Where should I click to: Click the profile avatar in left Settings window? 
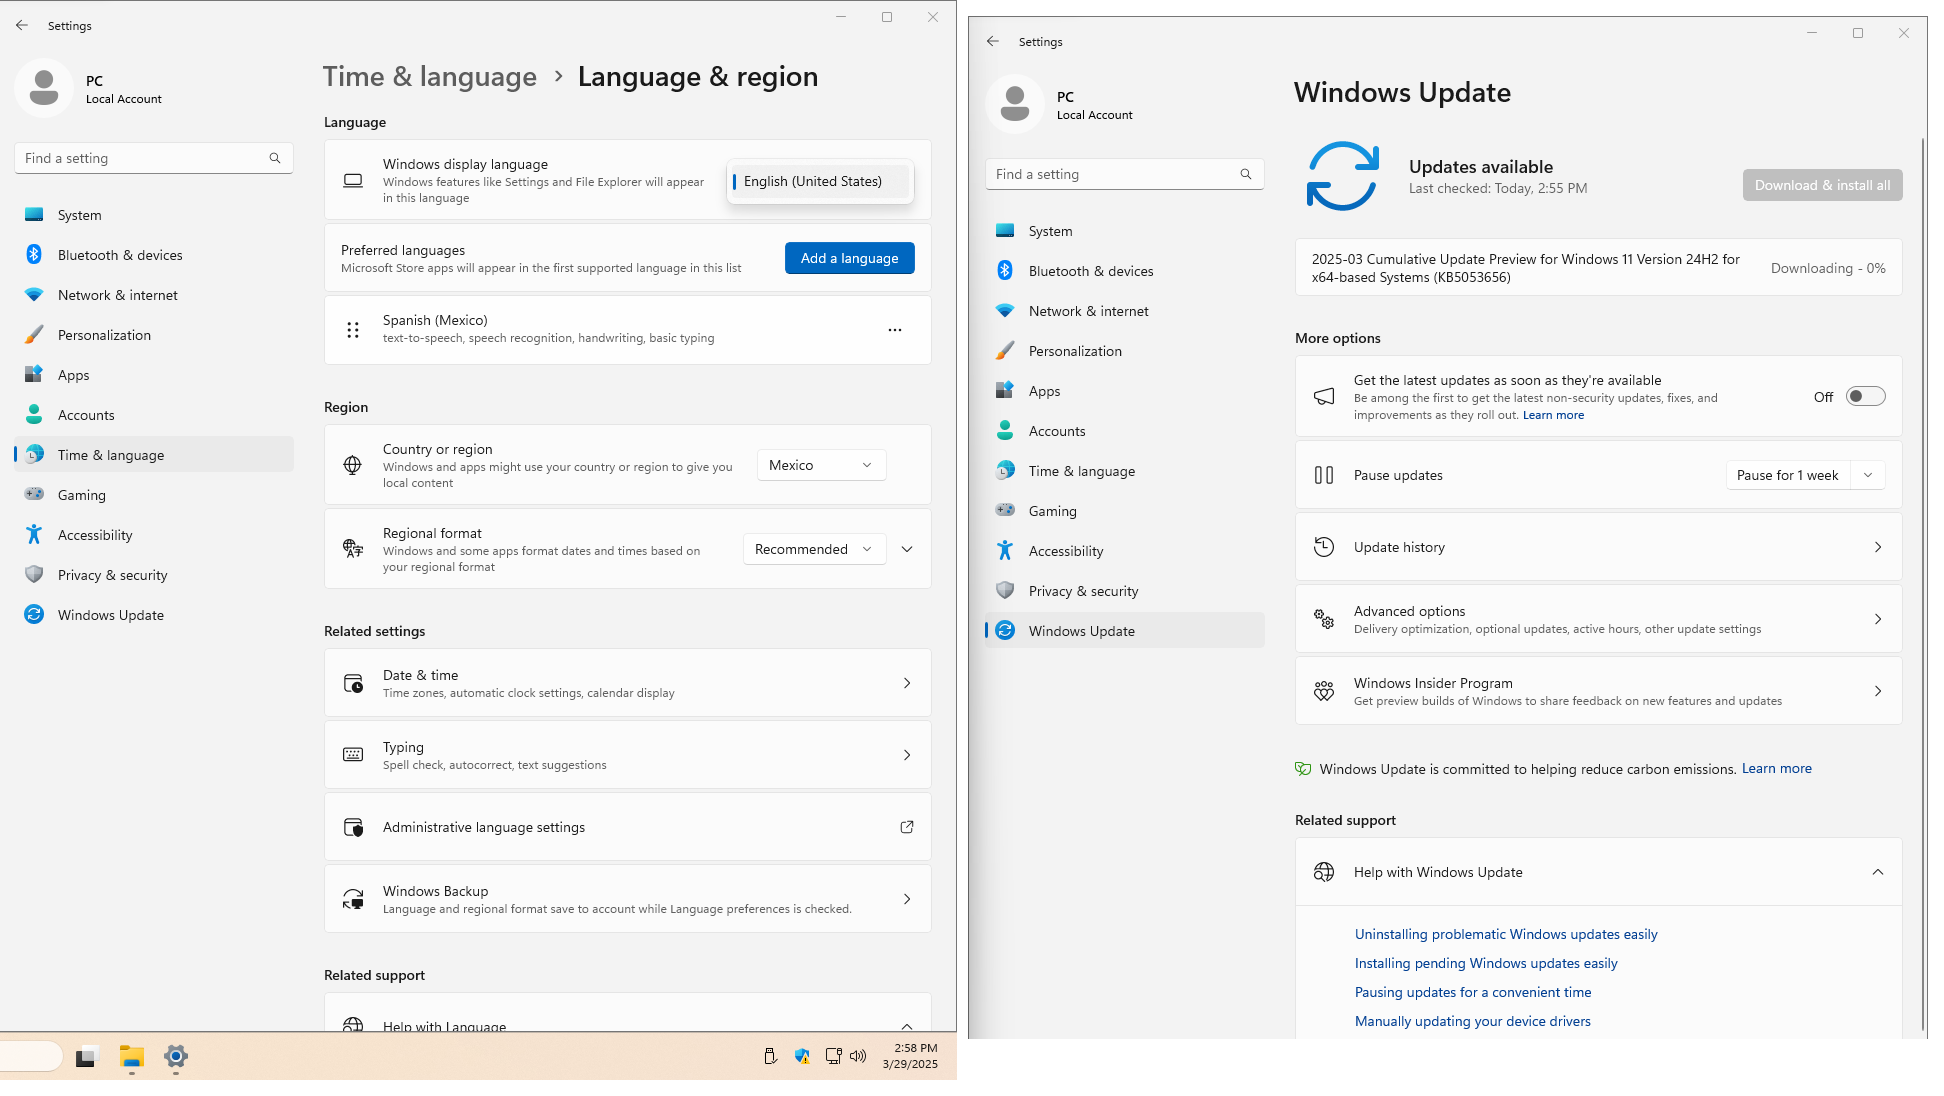44,88
